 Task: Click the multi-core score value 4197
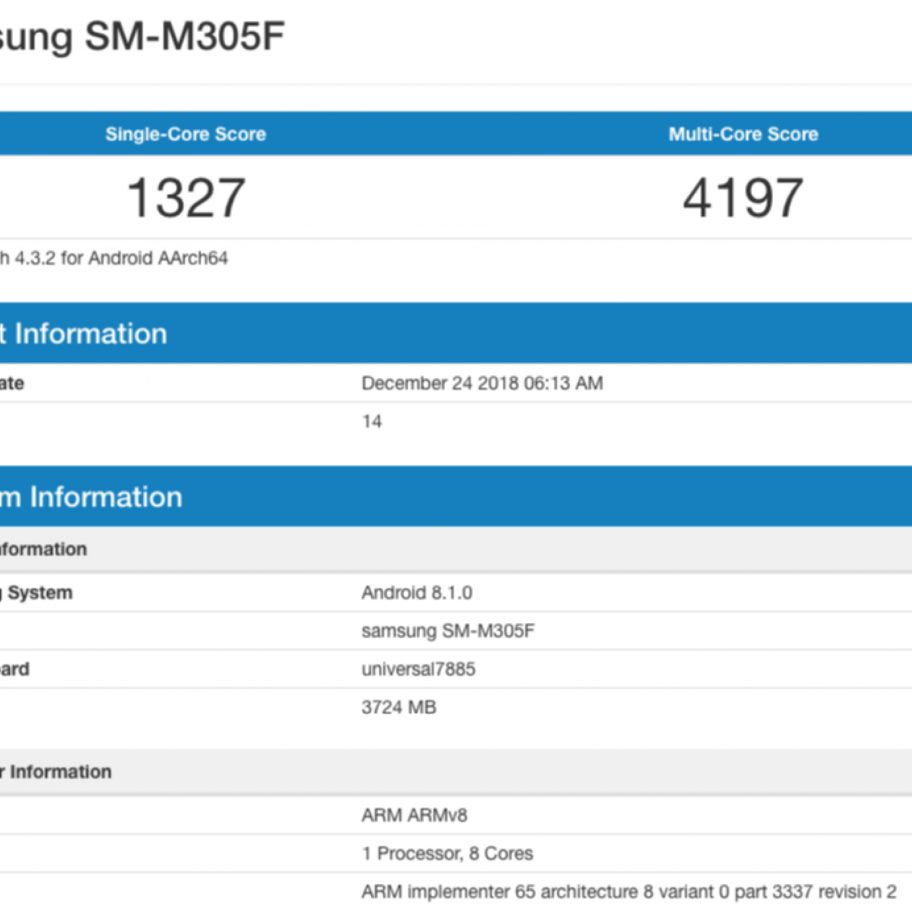pyautogui.click(x=743, y=197)
